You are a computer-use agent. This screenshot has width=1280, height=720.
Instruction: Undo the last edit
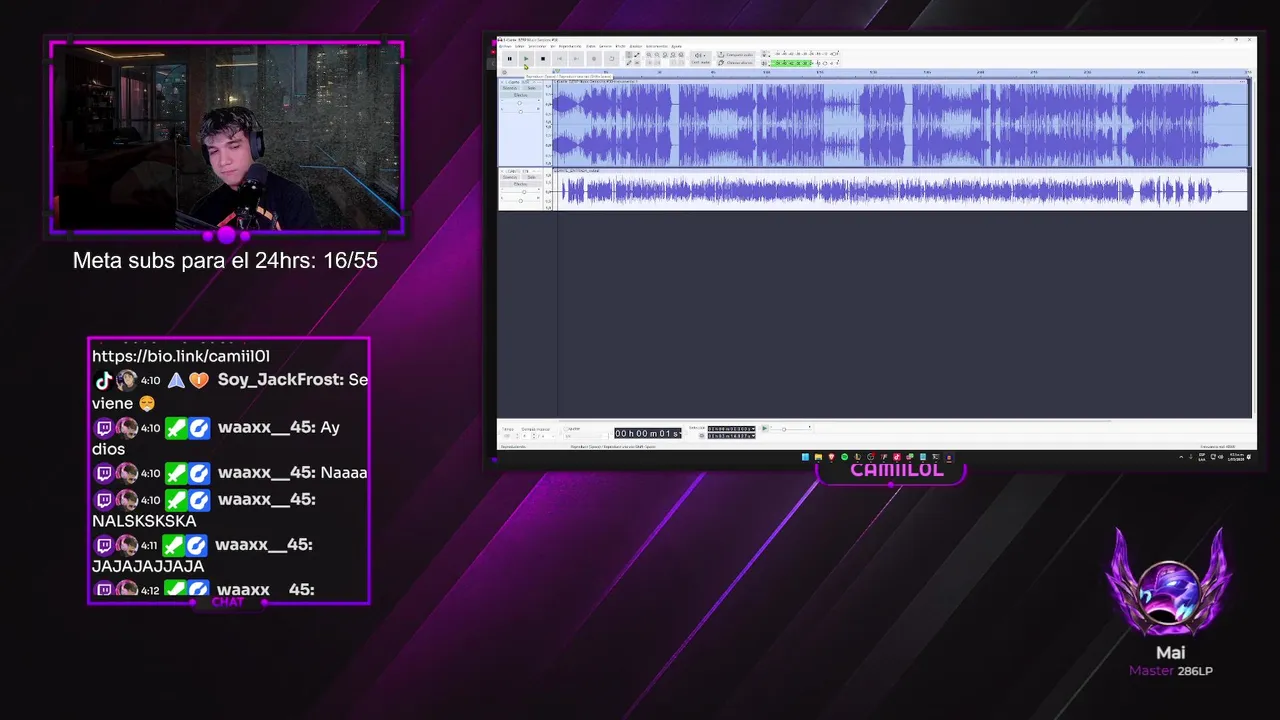pyautogui.click(x=673, y=63)
